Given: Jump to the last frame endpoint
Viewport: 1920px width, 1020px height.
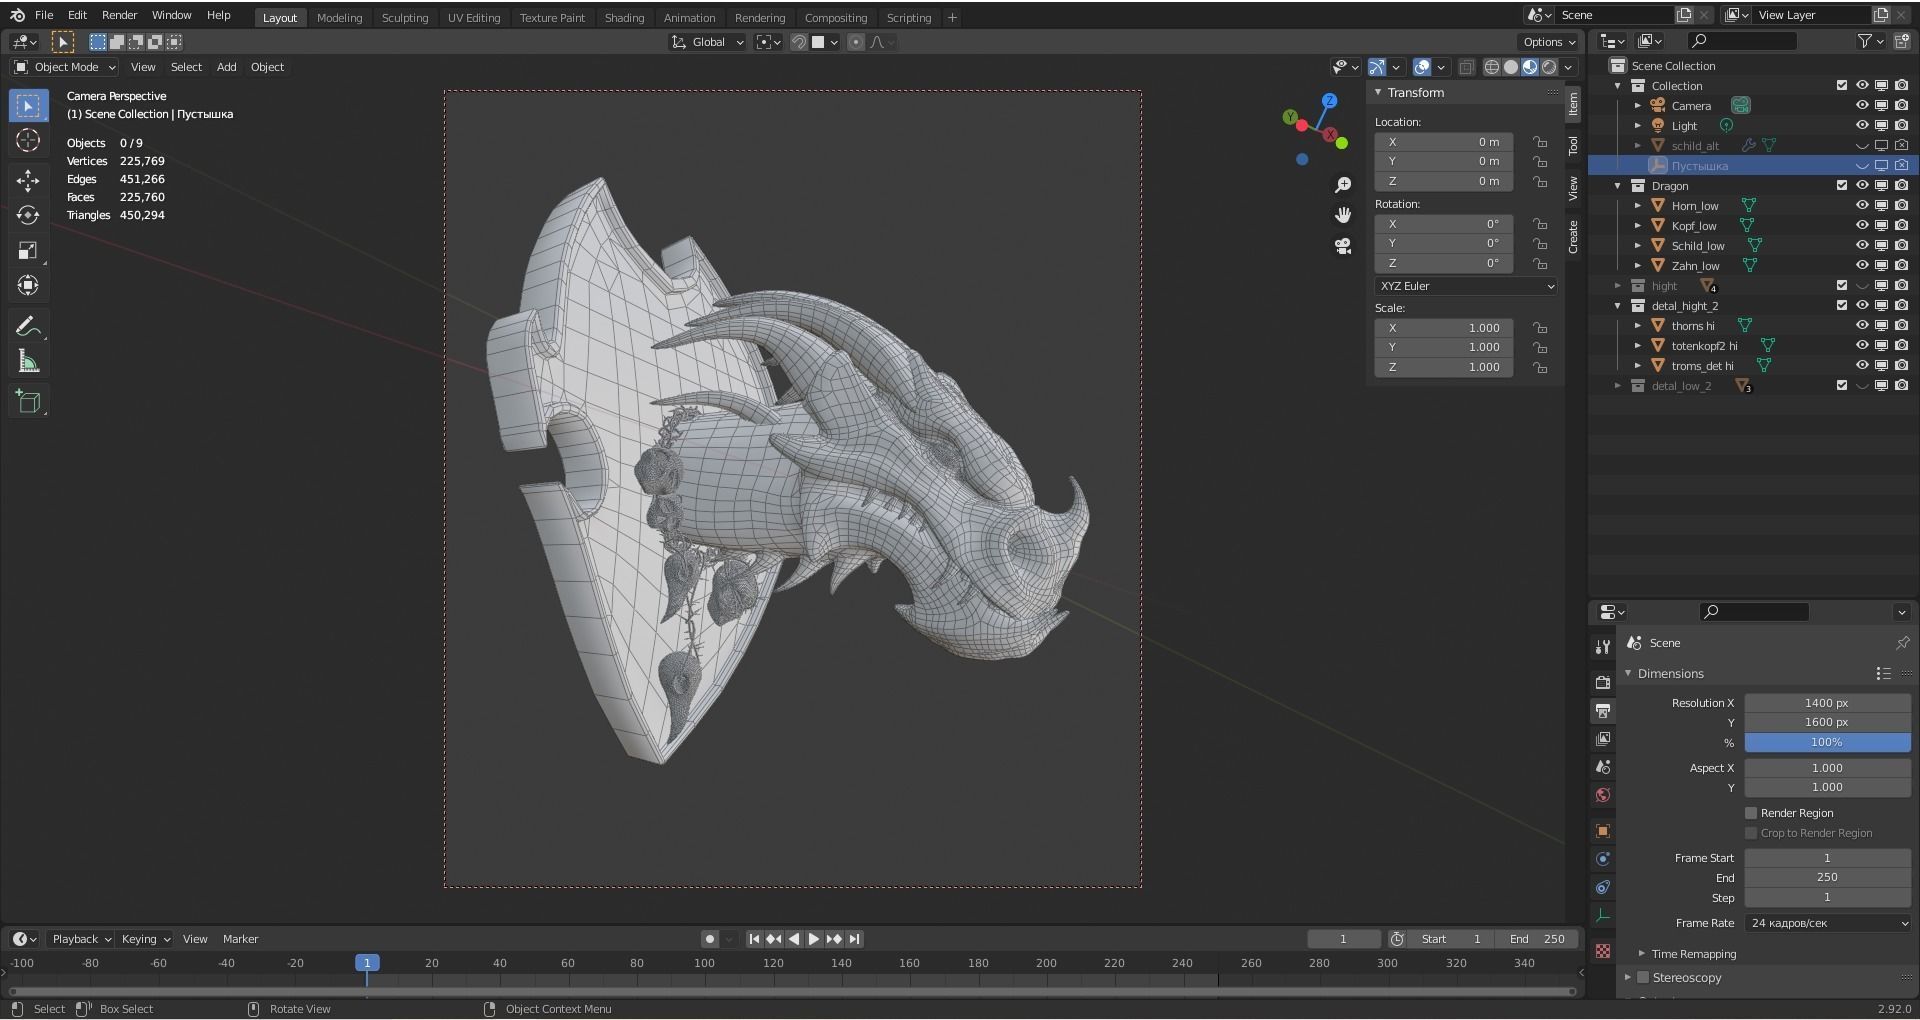Looking at the screenshot, I should (854, 939).
